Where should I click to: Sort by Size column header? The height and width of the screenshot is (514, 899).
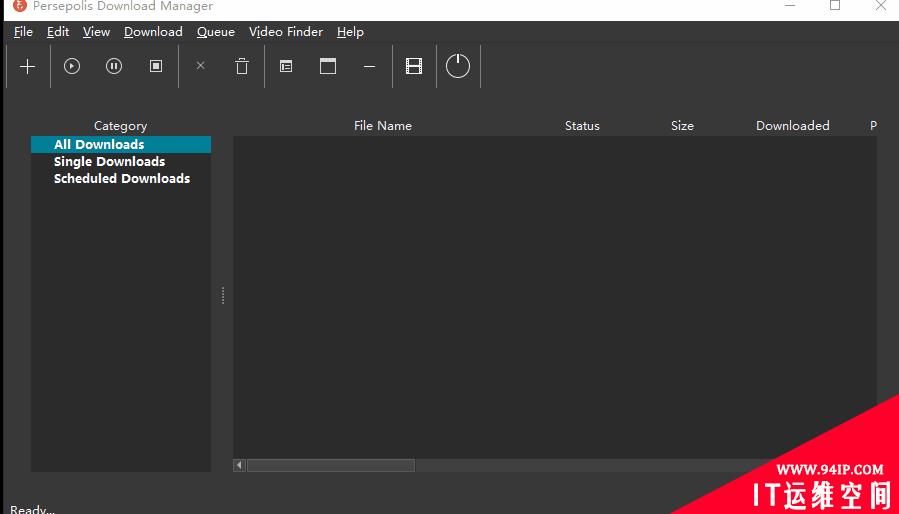pos(682,126)
